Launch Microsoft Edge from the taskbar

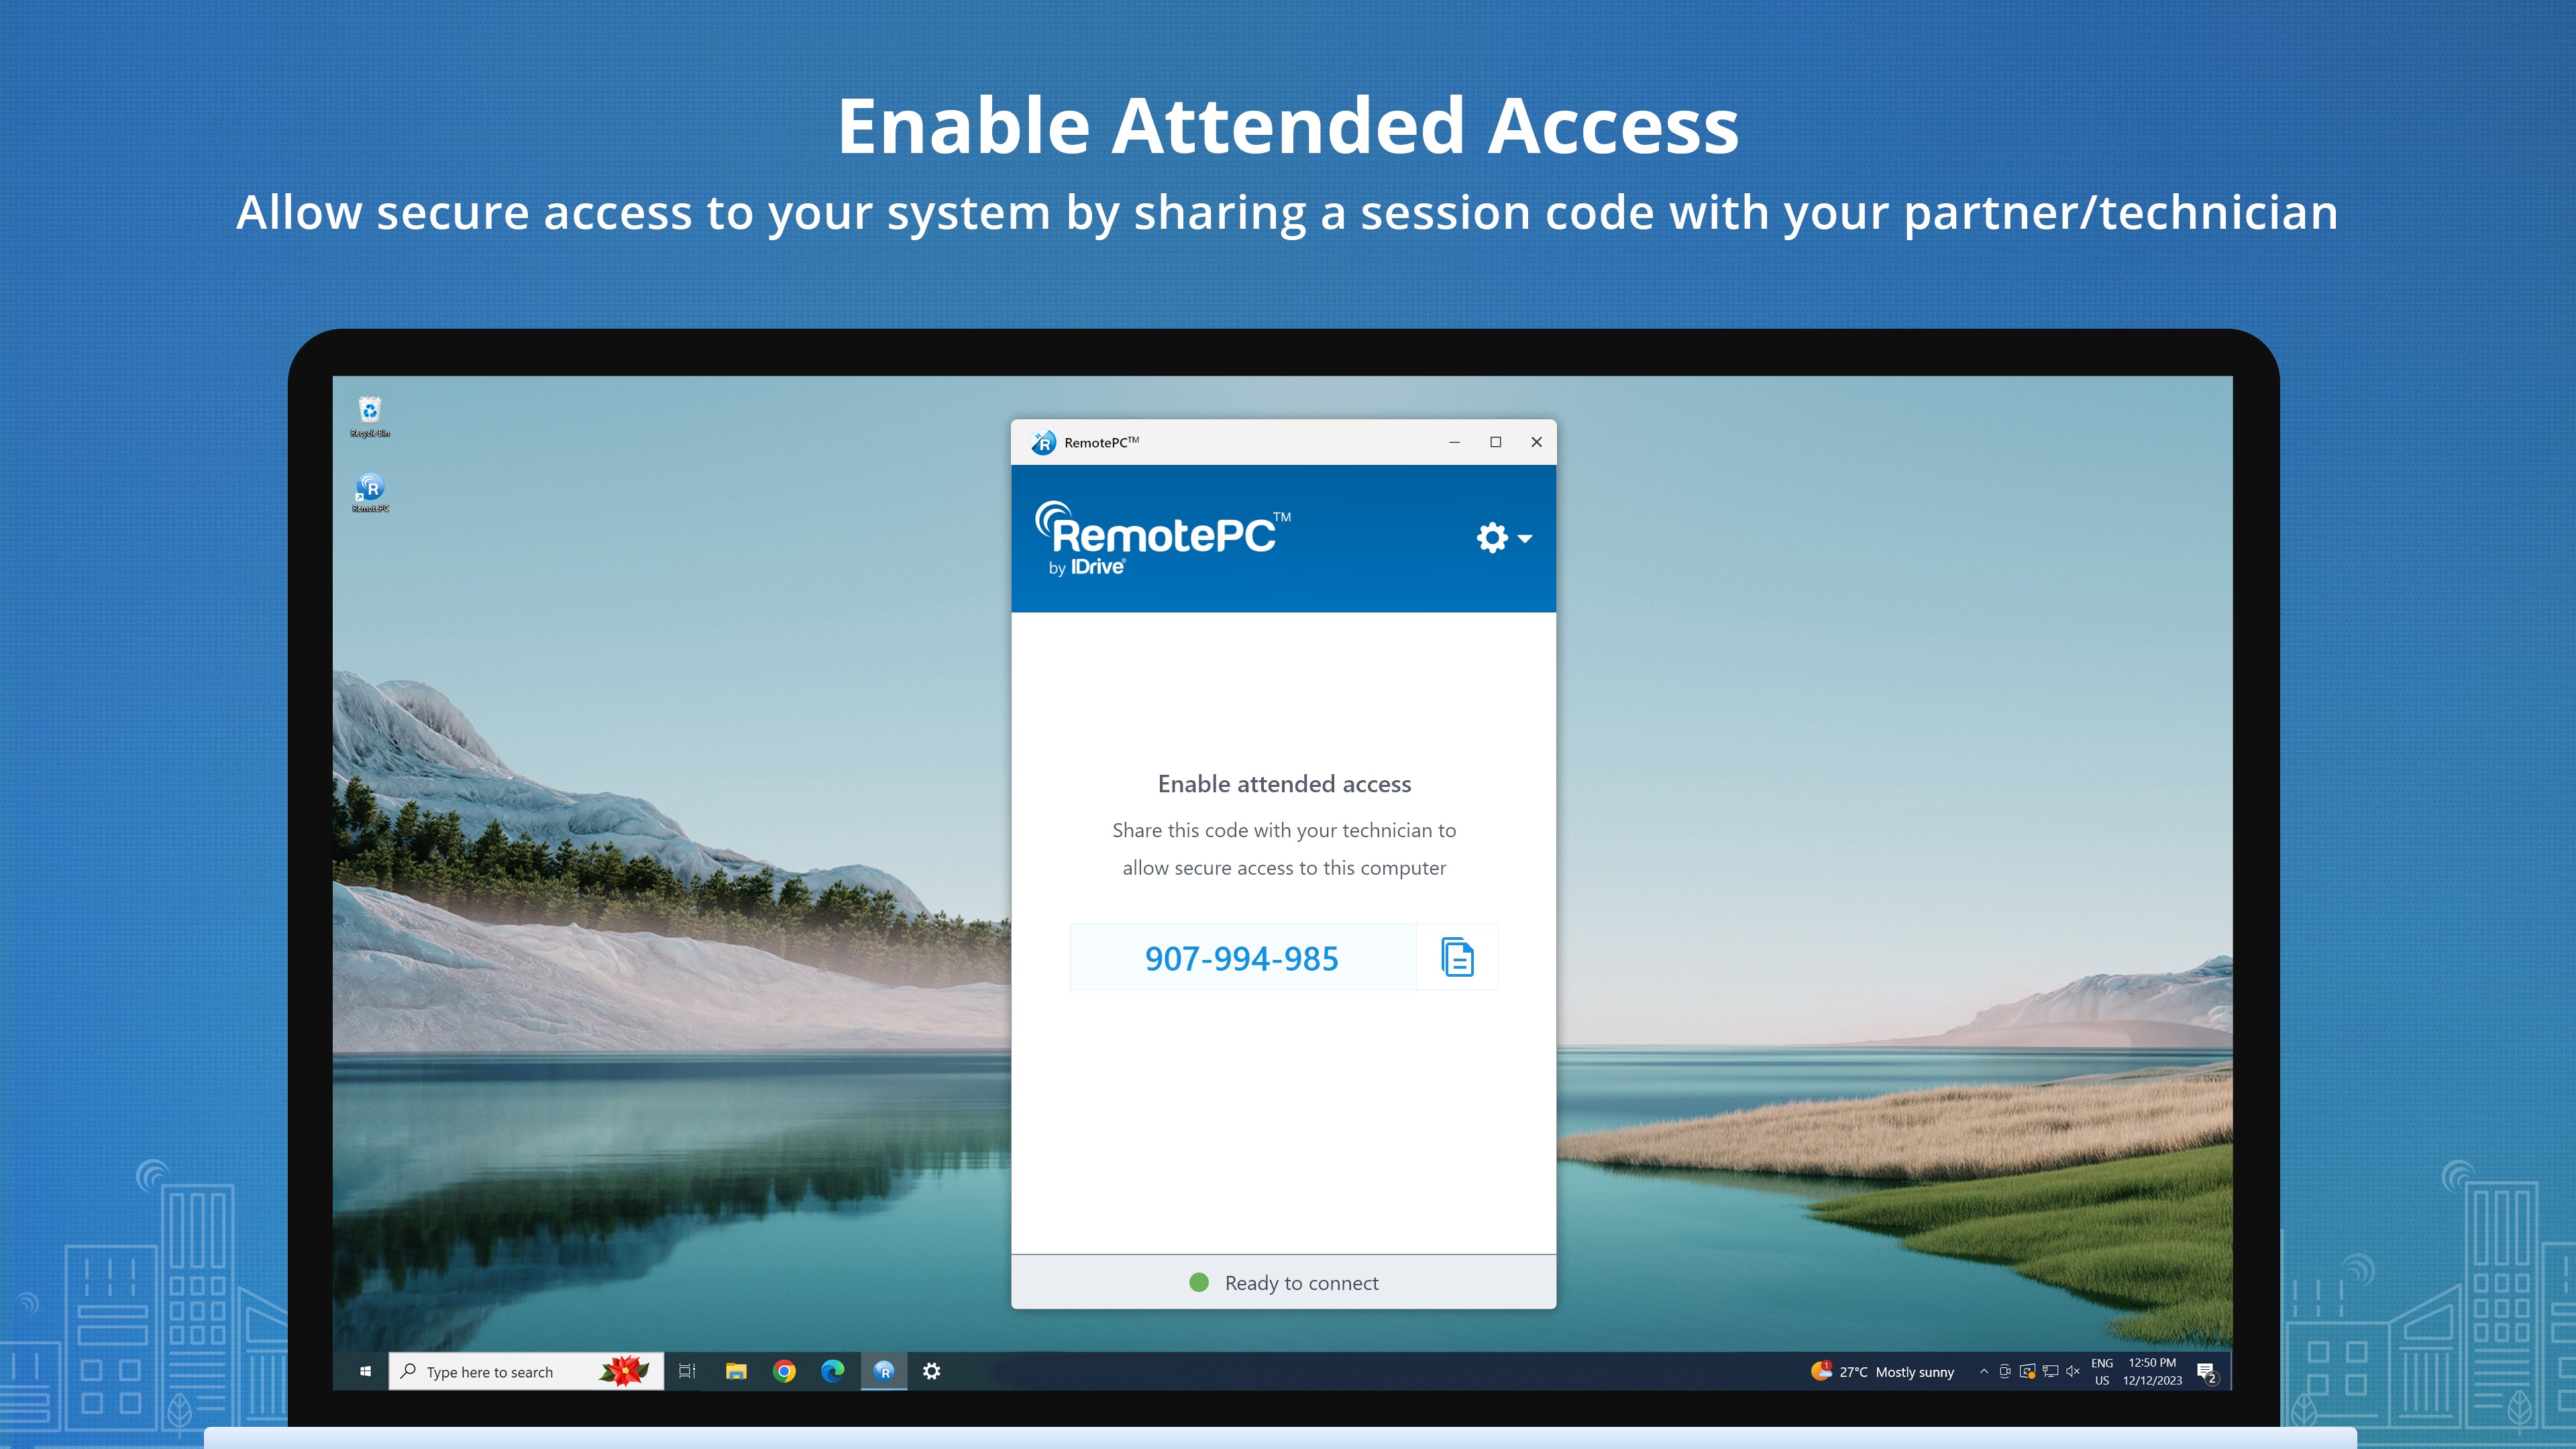(x=835, y=1371)
